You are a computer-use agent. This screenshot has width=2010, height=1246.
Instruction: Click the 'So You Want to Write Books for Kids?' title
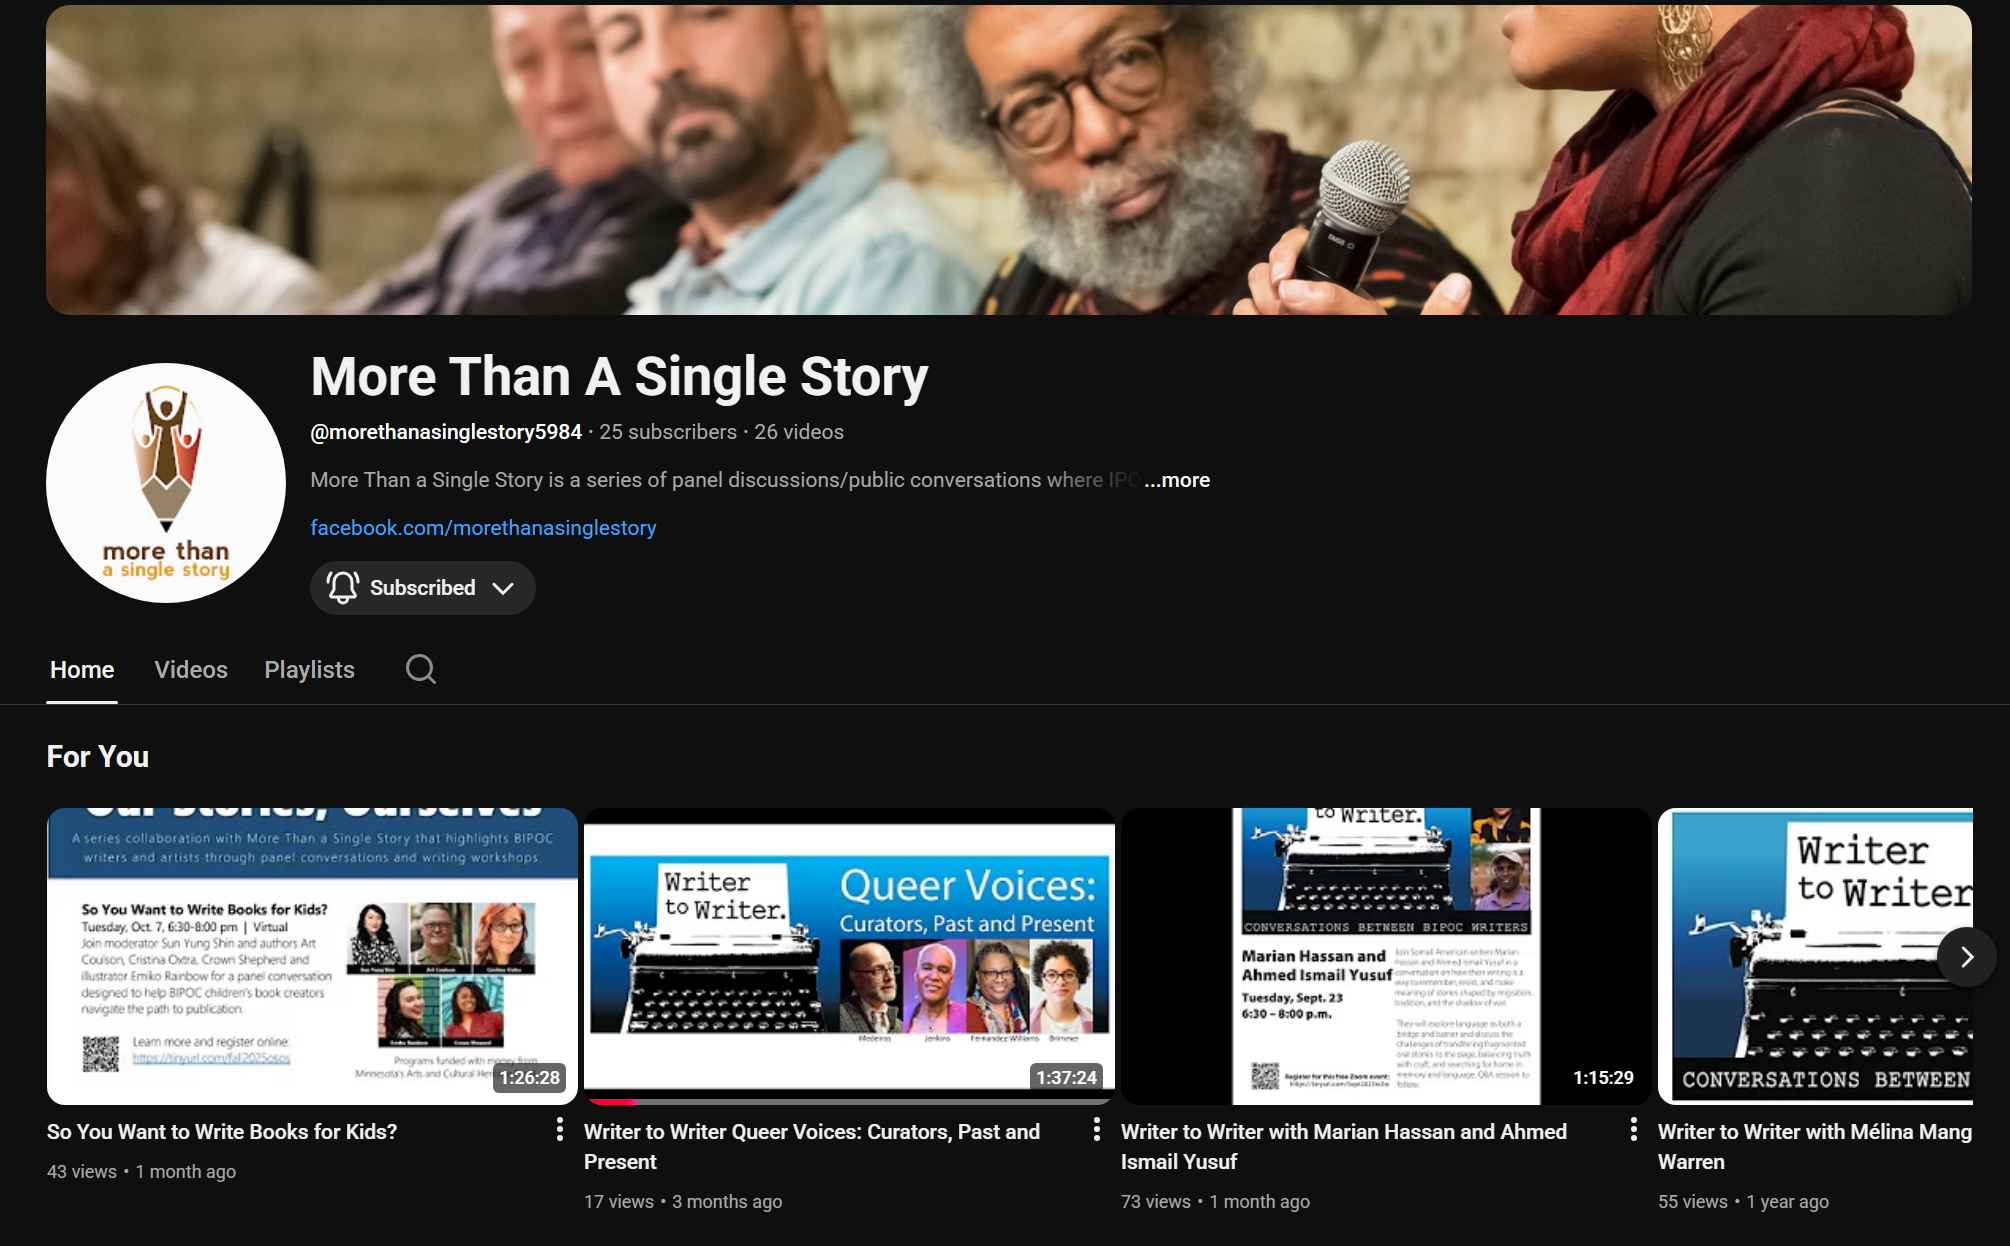point(221,1131)
